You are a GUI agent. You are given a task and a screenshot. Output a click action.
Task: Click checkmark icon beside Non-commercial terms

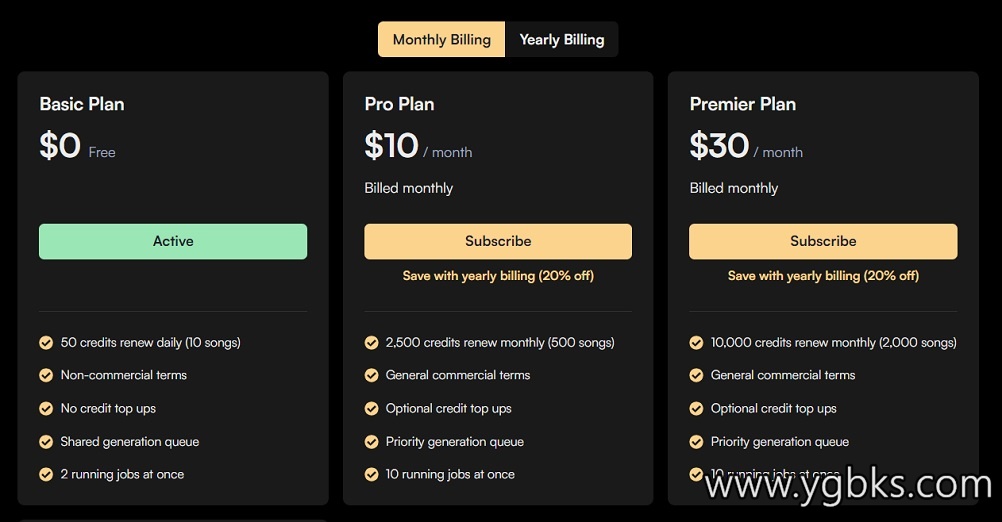[x=46, y=376]
